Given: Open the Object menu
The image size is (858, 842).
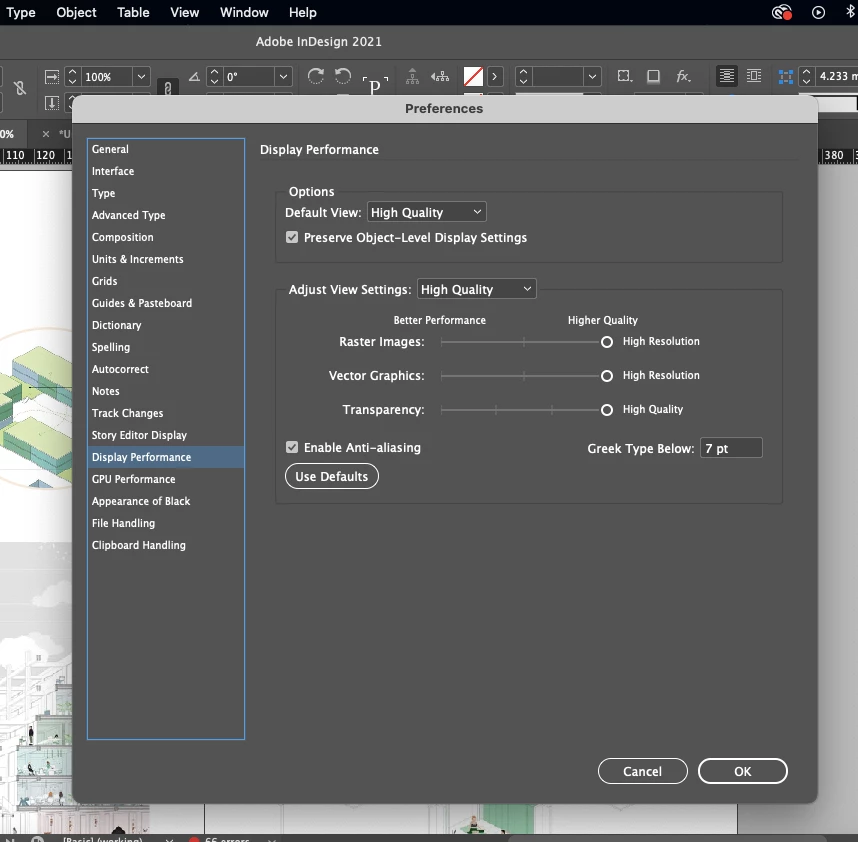Looking at the screenshot, I should [76, 12].
